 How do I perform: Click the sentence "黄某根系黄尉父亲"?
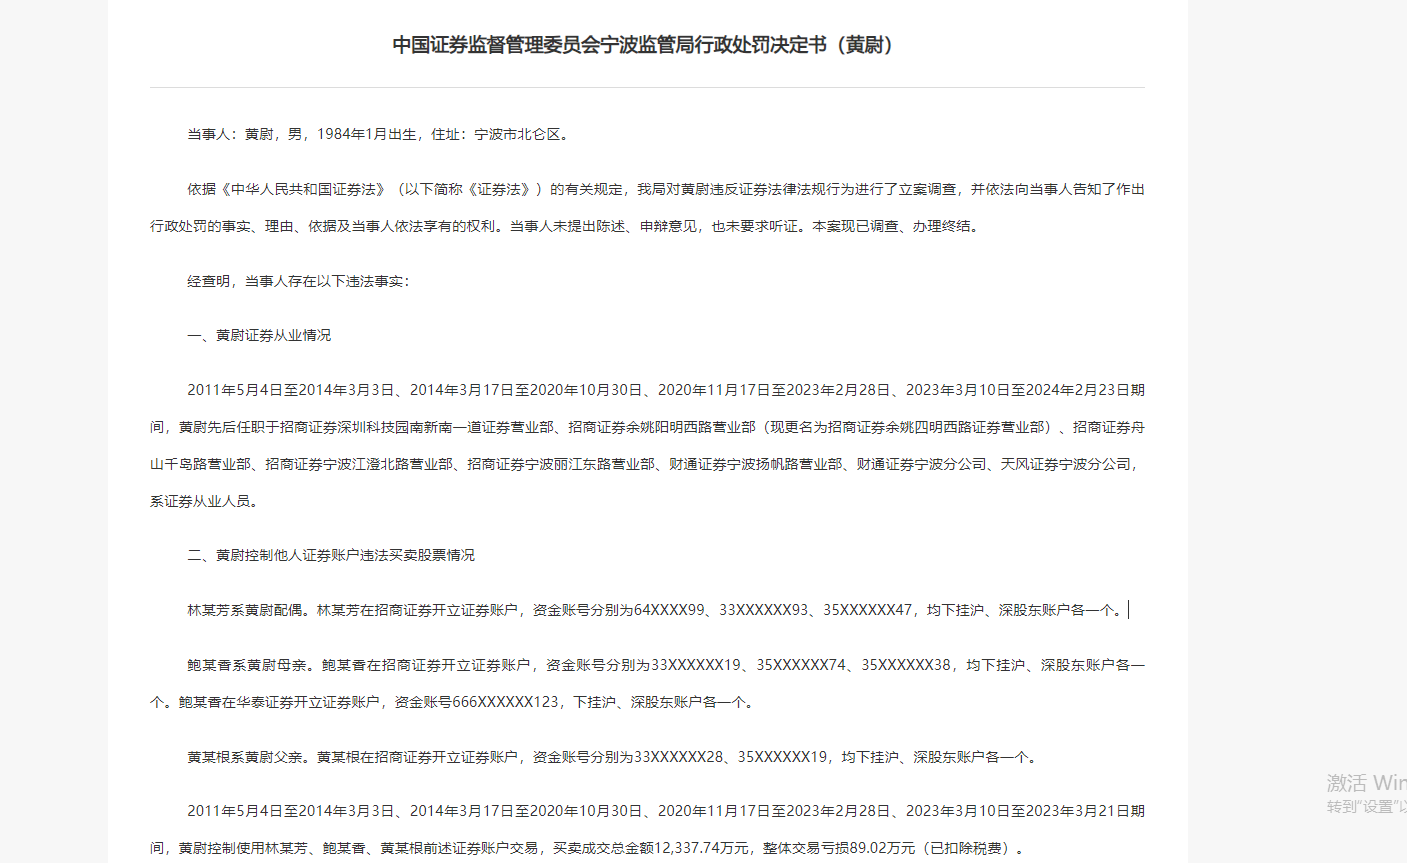point(245,757)
